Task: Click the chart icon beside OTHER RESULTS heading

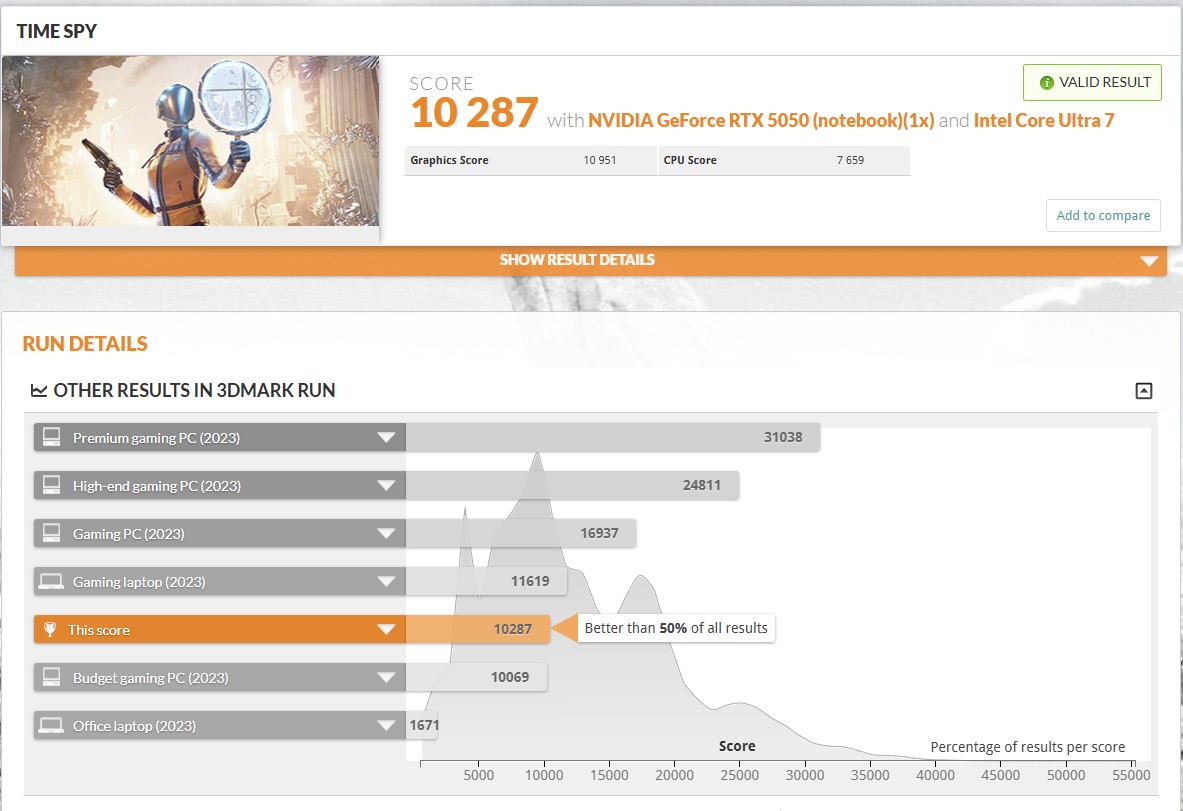Action: [38, 391]
